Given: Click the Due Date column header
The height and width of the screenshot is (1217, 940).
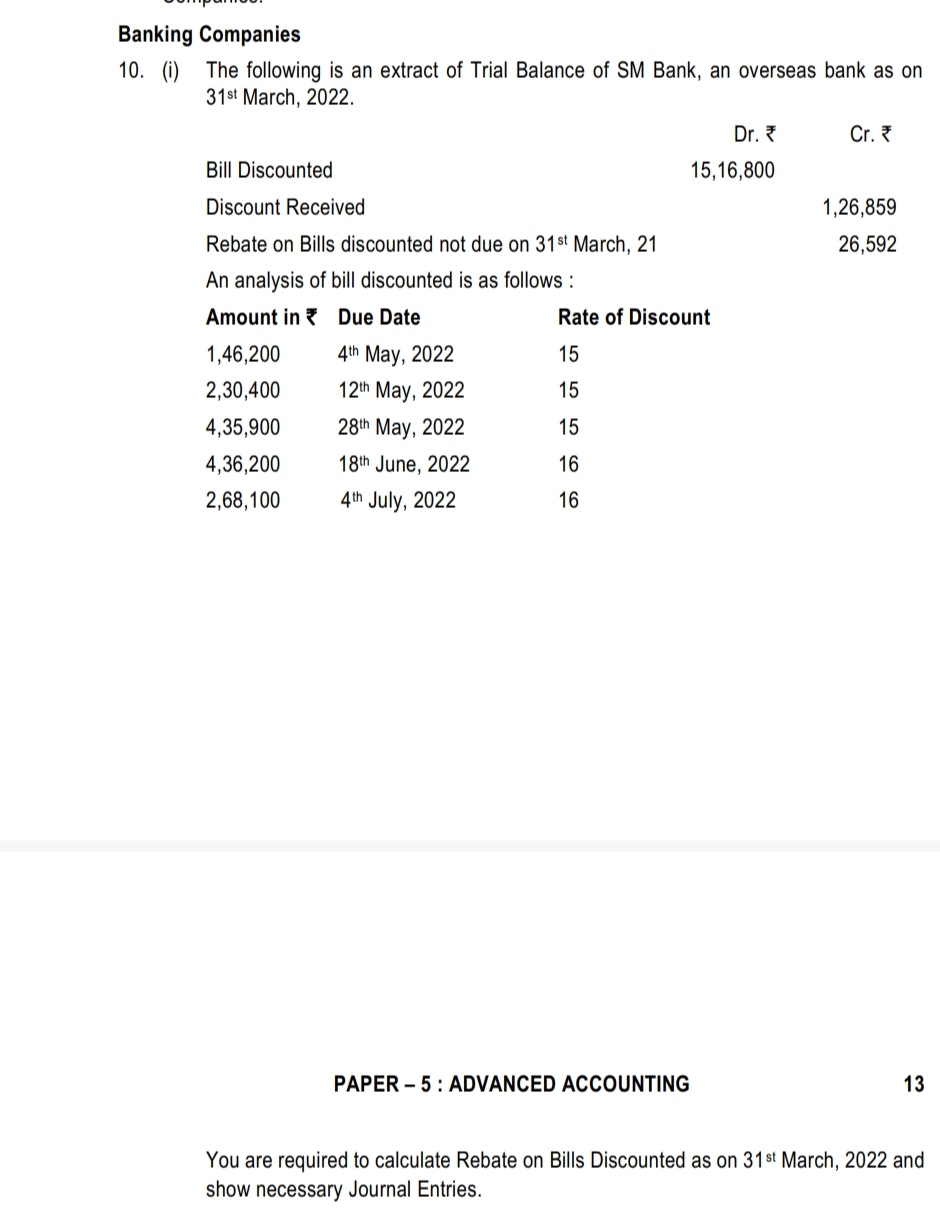Looking at the screenshot, I should (379, 317).
